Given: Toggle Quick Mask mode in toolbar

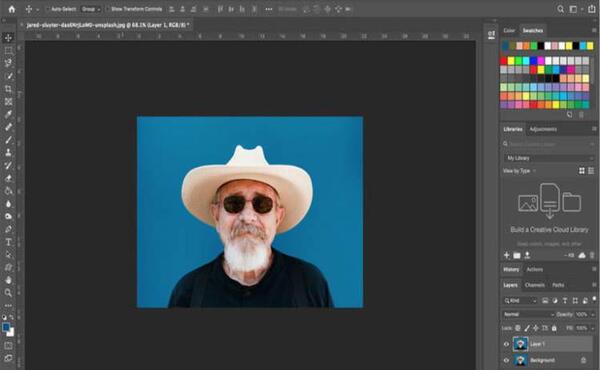Looking at the screenshot, I should [x=8, y=346].
